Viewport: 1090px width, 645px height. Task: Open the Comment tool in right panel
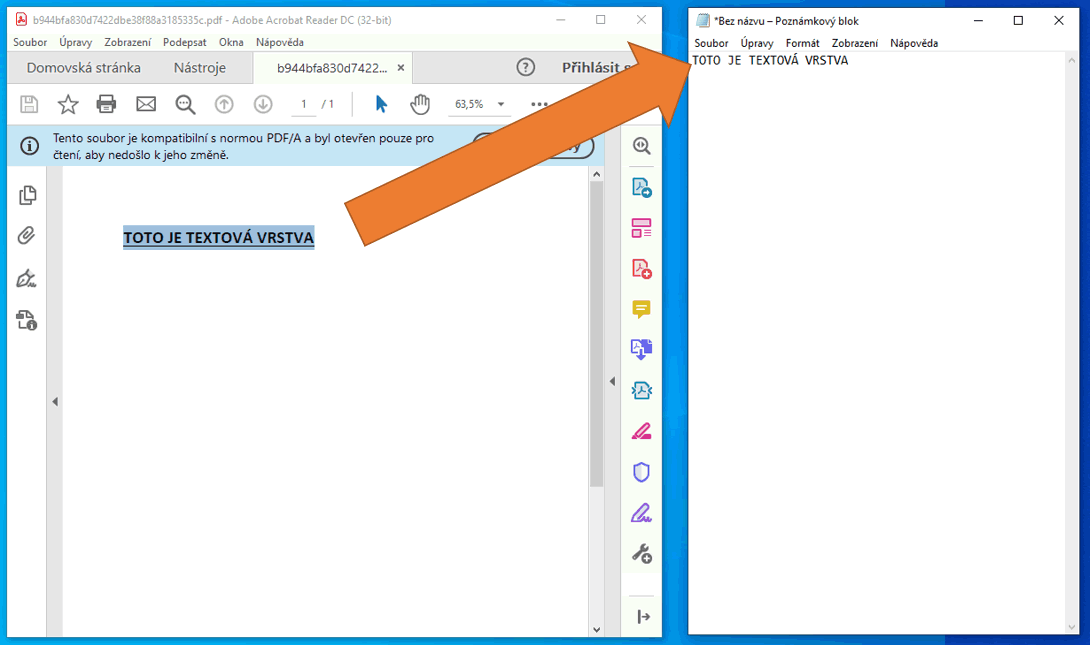coord(641,309)
